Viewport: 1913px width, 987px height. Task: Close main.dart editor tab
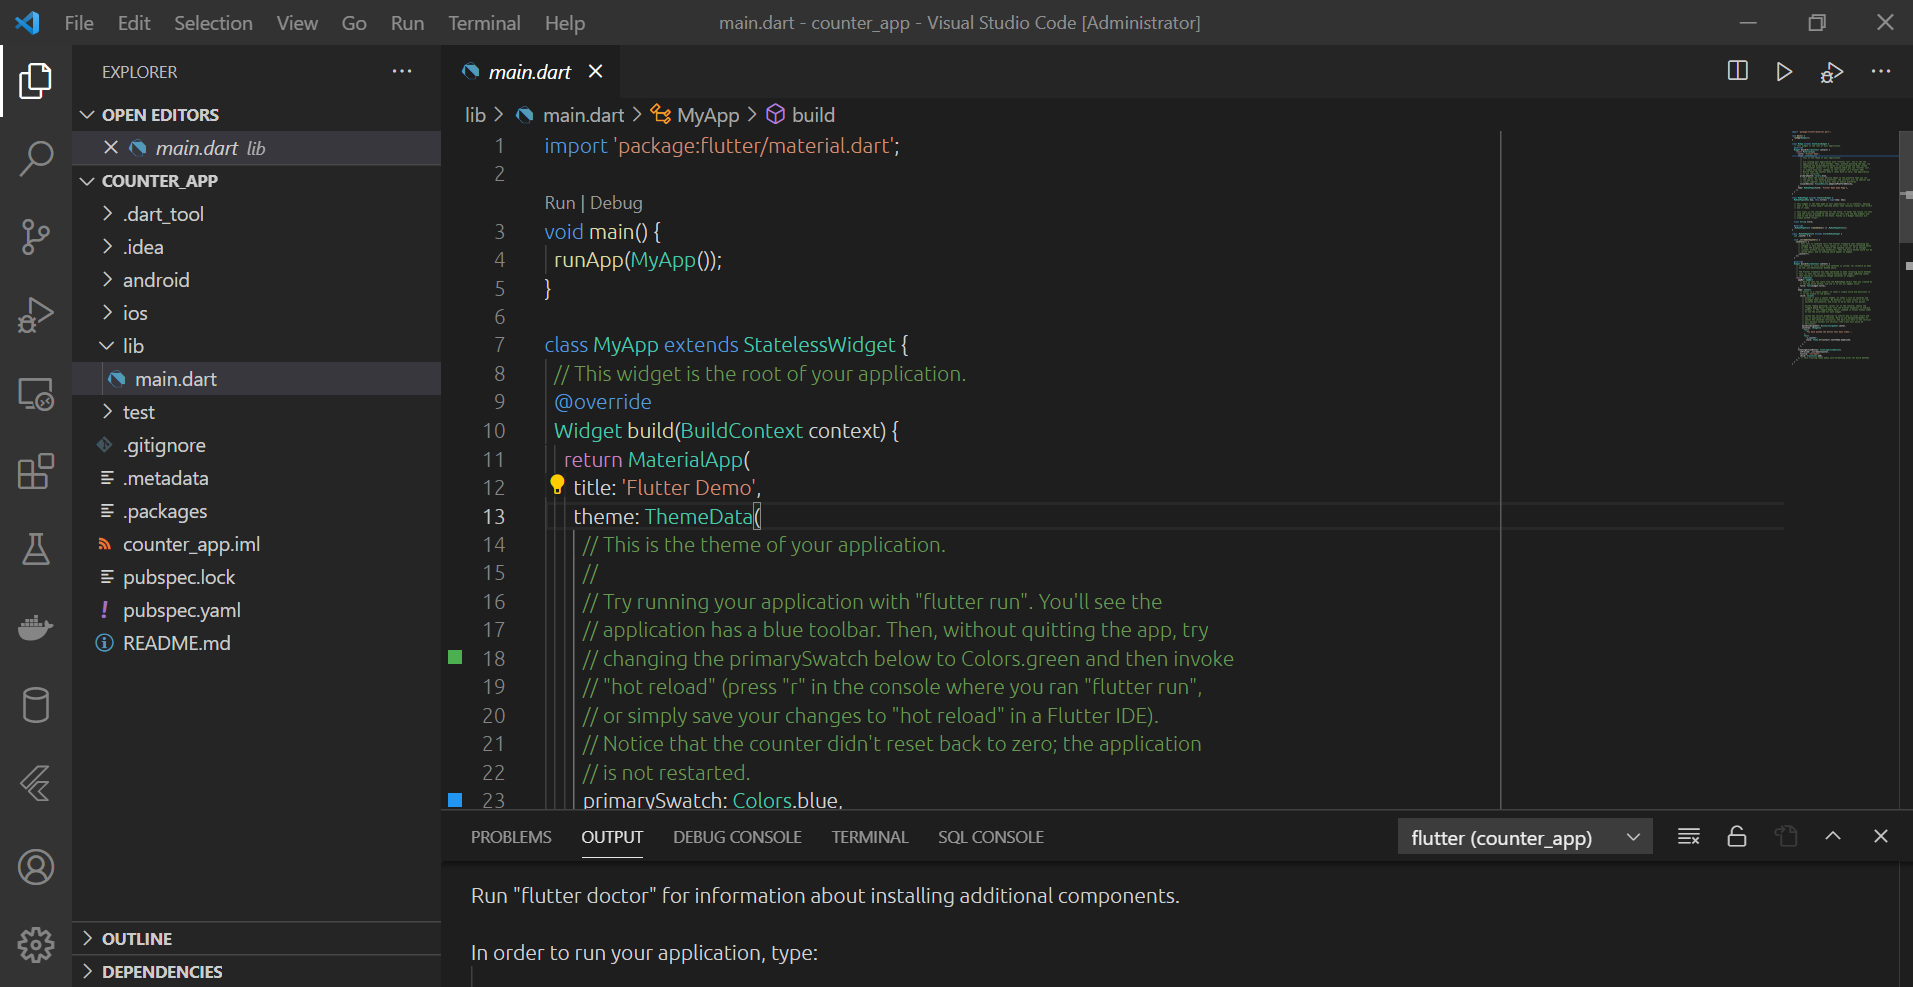(596, 71)
